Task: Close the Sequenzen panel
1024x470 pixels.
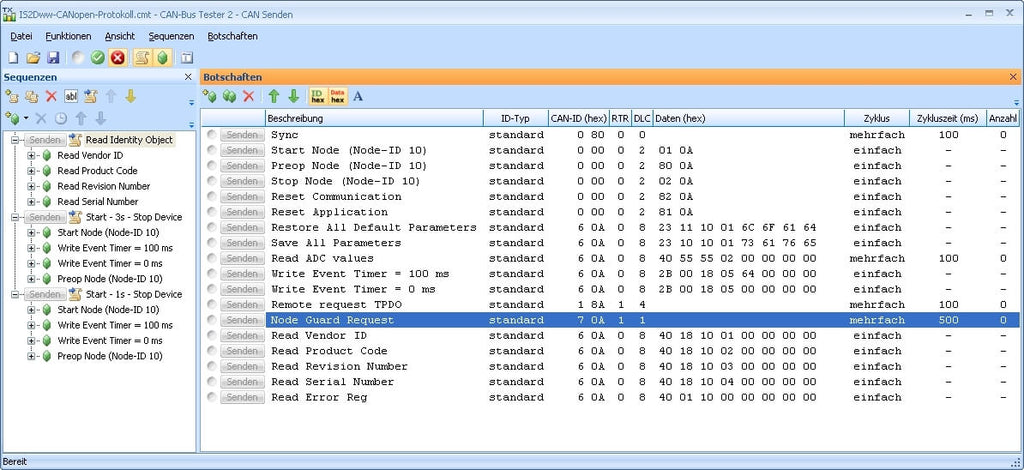Action: point(188,77)
